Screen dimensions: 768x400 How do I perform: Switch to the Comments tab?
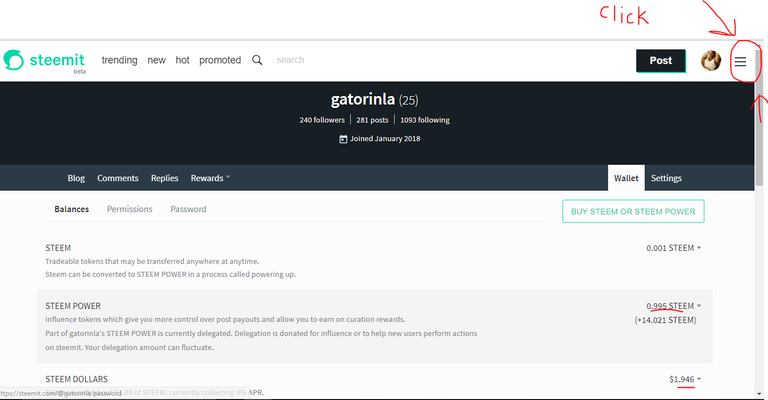(x=118, y=178)
